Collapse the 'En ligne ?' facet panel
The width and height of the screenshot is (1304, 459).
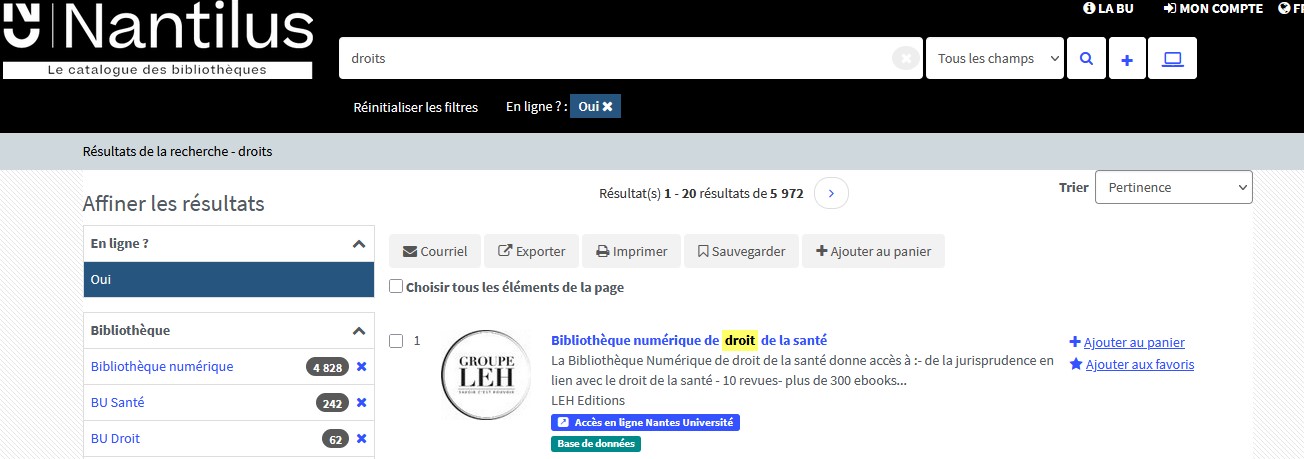358,244
